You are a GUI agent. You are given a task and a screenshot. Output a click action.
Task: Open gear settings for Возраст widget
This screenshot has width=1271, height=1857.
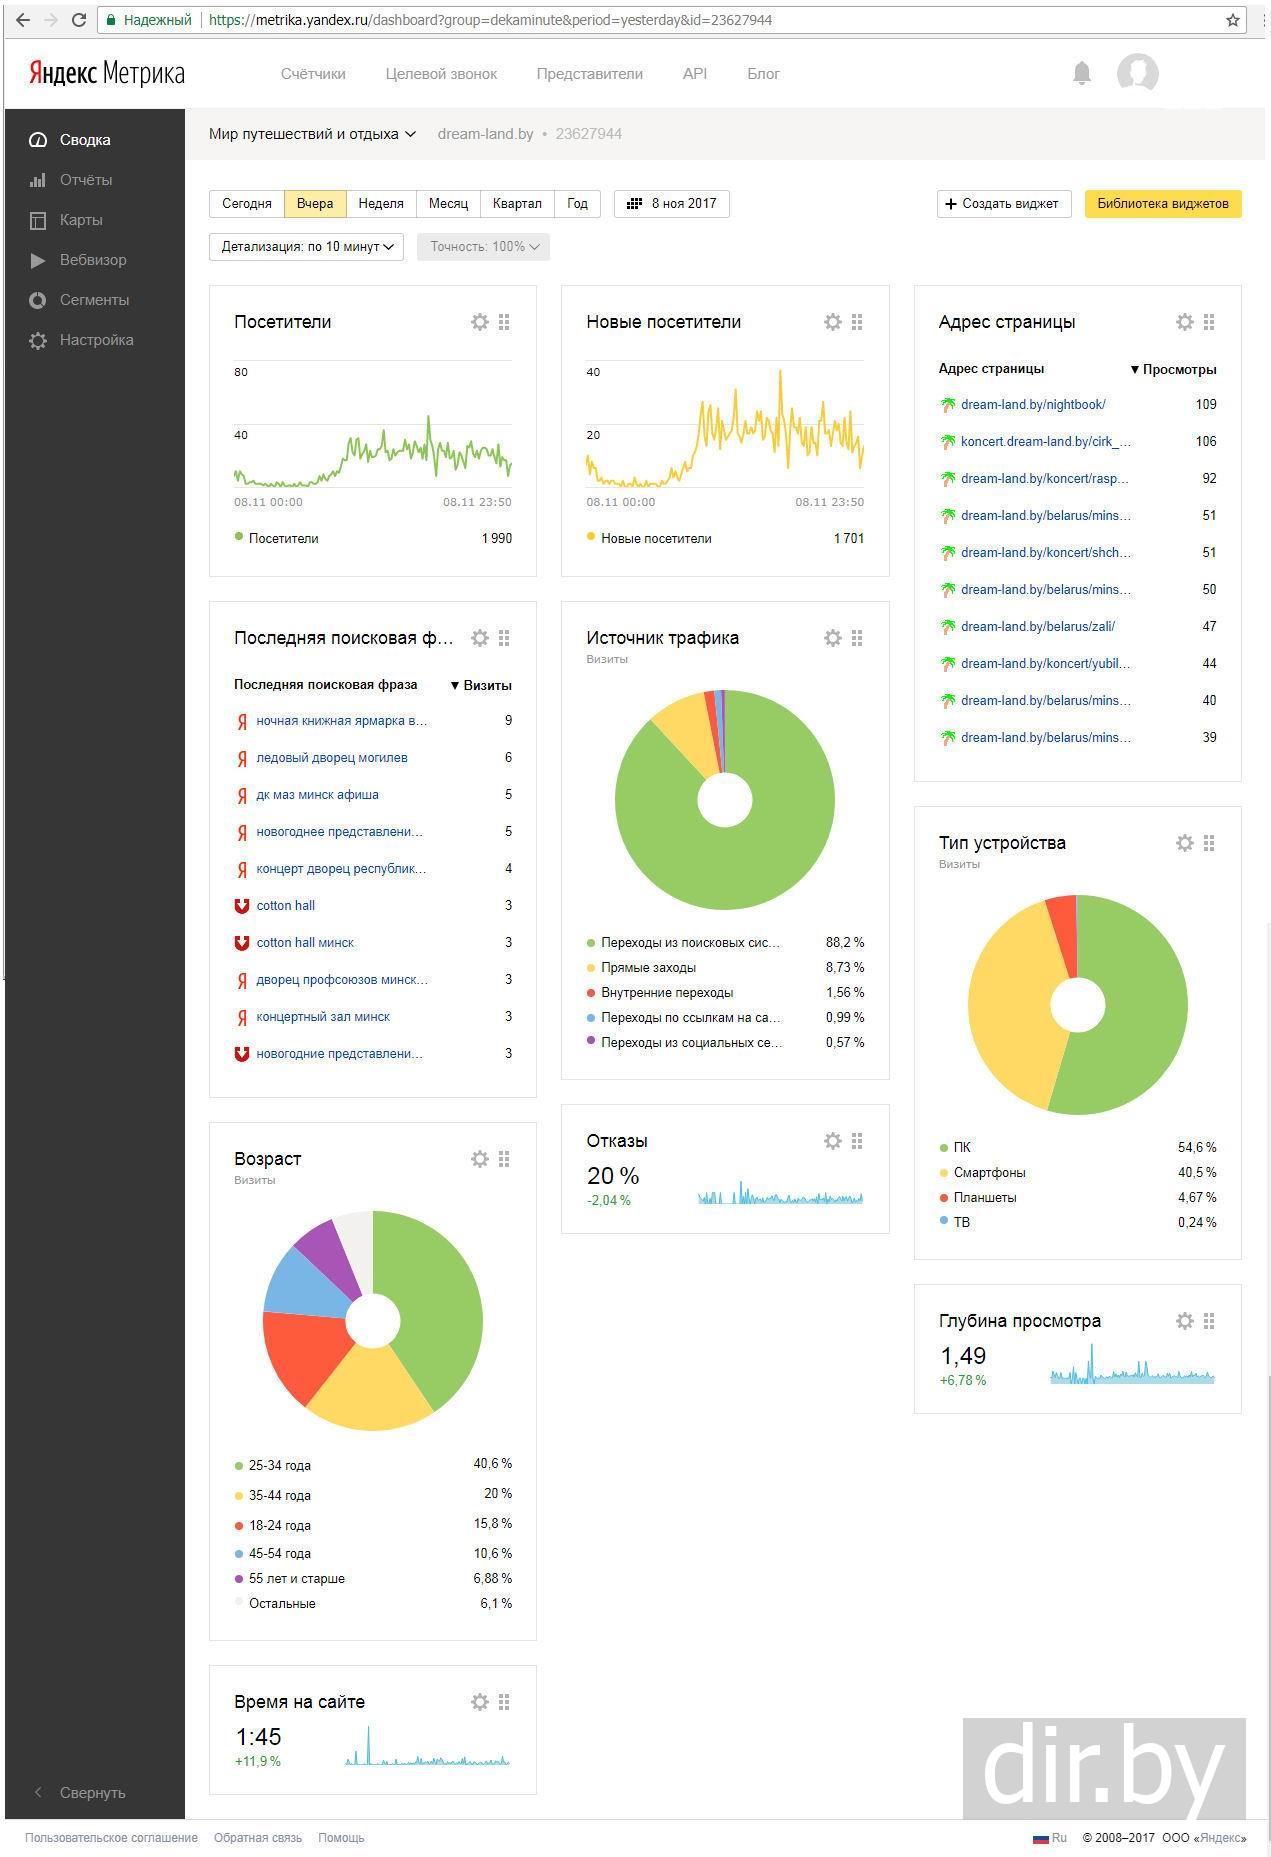[480, 1159]
